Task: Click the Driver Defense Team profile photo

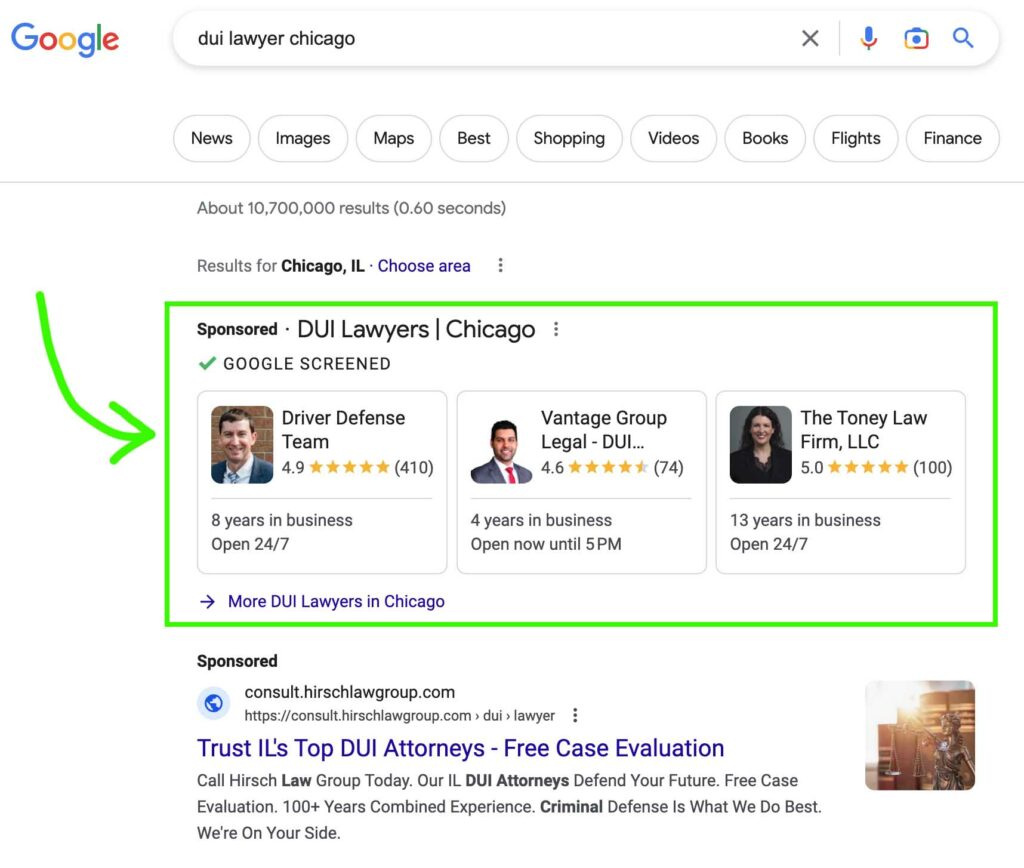Action: [242, 445]
